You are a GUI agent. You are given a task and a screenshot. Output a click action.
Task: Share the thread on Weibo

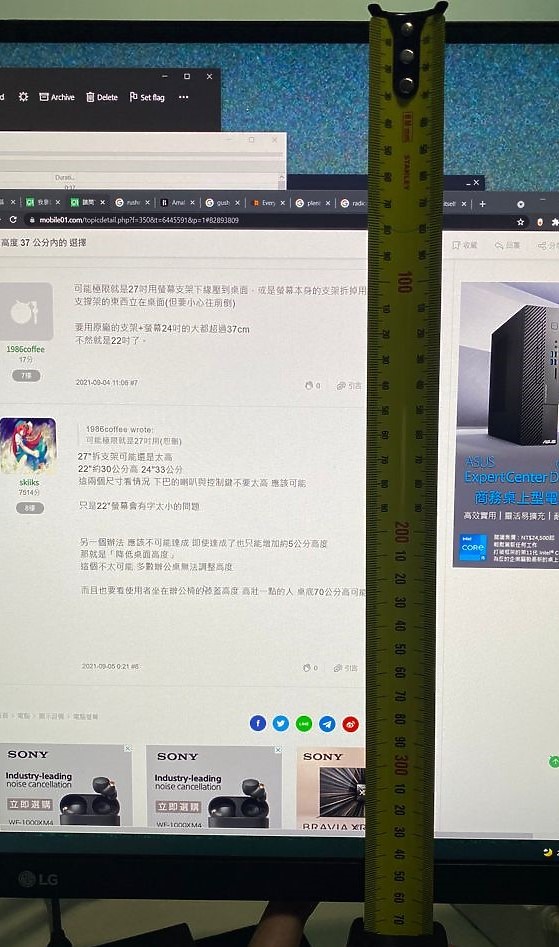[351, 724]
